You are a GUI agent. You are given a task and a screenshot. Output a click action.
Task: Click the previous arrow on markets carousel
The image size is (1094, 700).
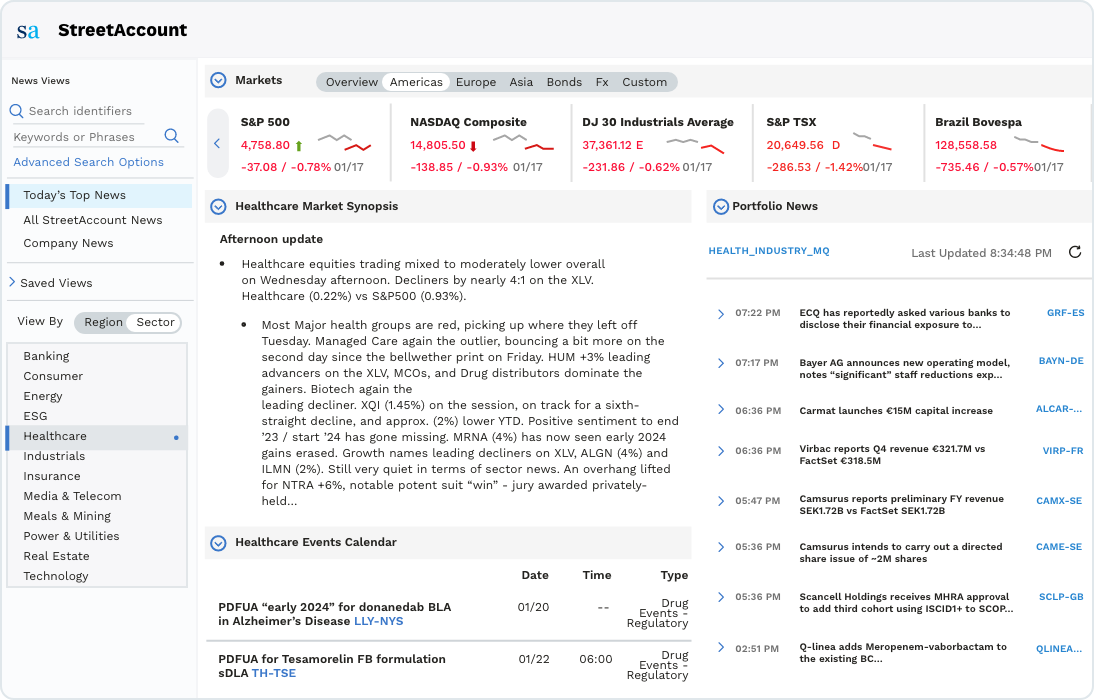(x=218, y=143)
